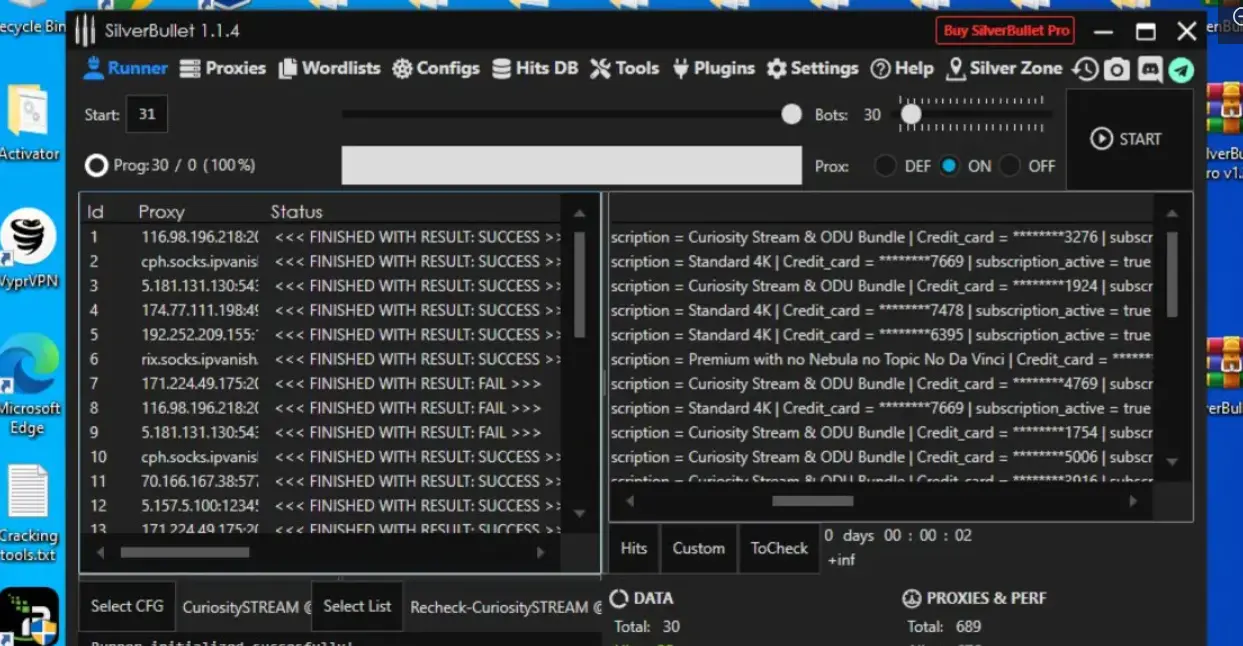Select the DEF proxy radio option
This screenshot has height=646, width=1243.
pos(885,166)
